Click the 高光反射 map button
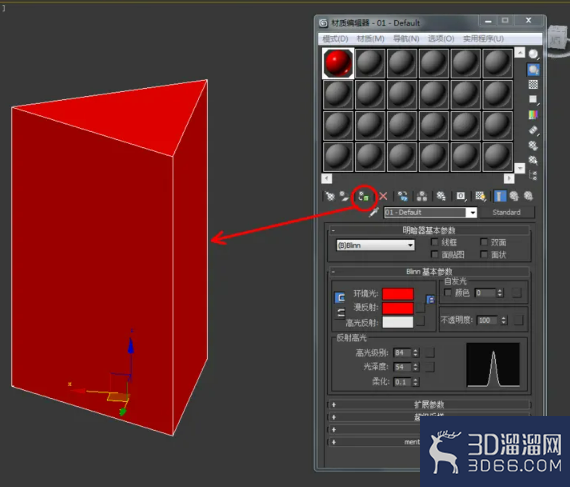This screenshot has width=570, height=487. (x=421, y=321)
